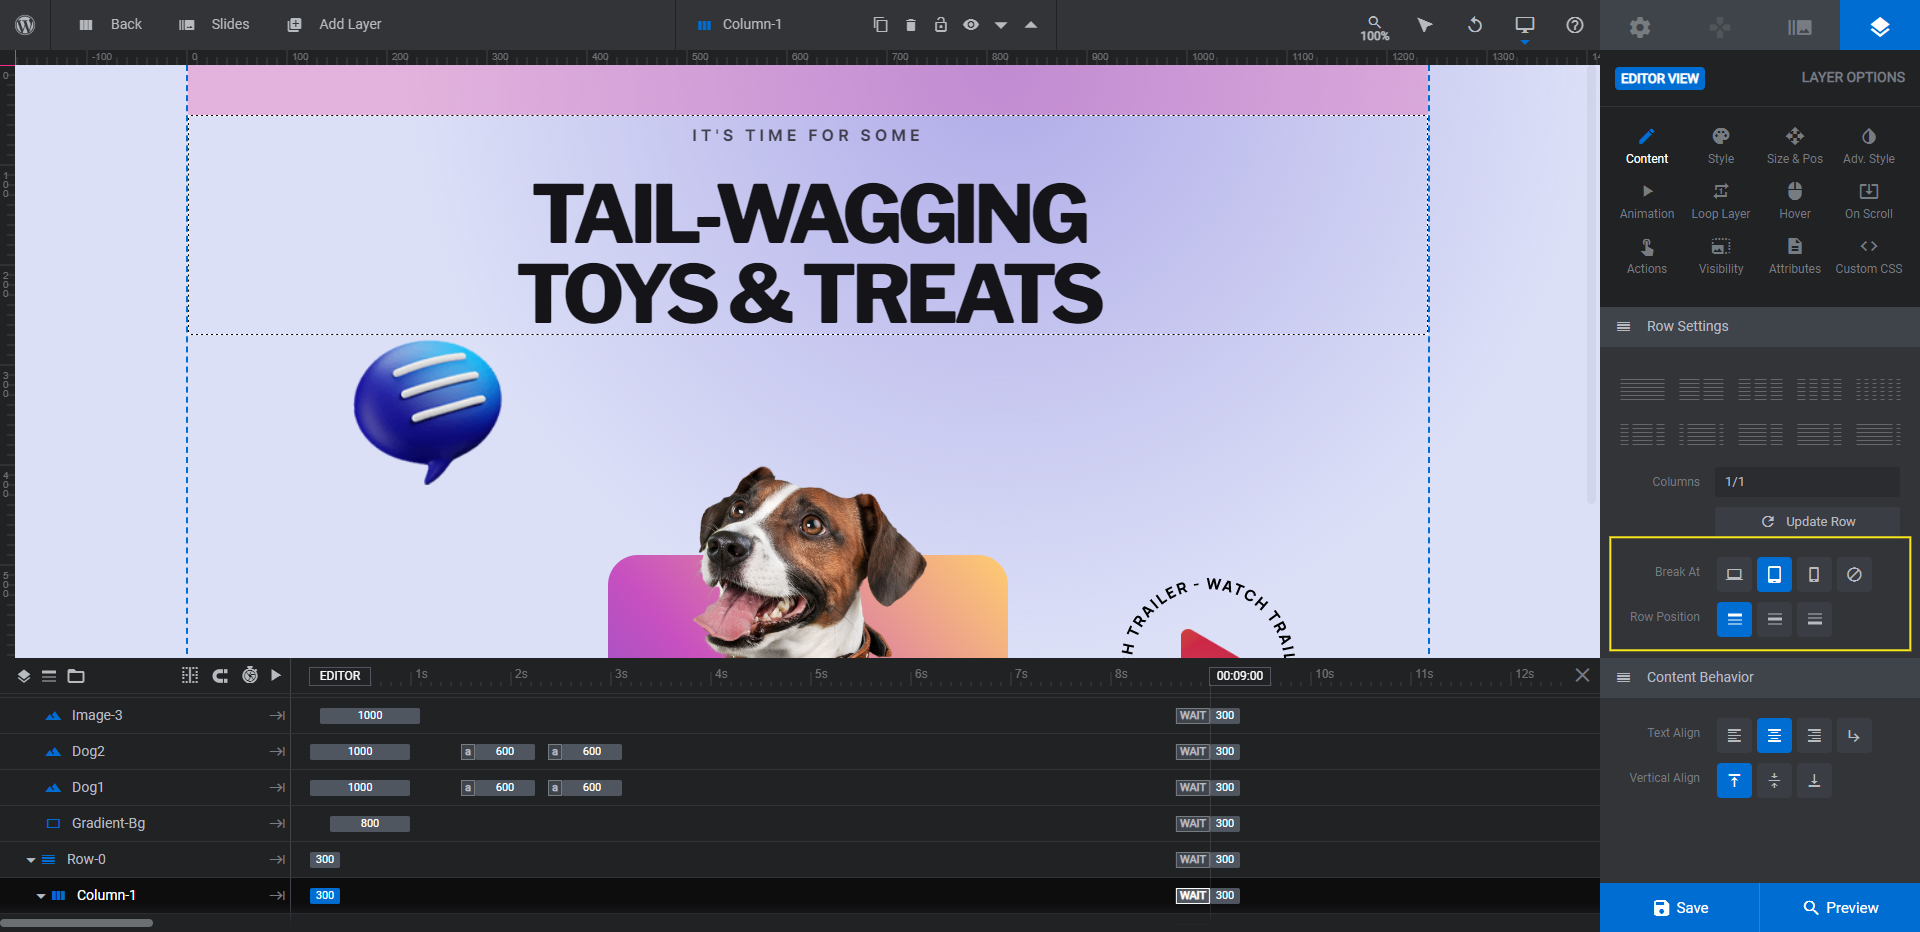Screen dimensions: 1920x932
Task: Click the Update Row button
Action: coord(1808,522)
